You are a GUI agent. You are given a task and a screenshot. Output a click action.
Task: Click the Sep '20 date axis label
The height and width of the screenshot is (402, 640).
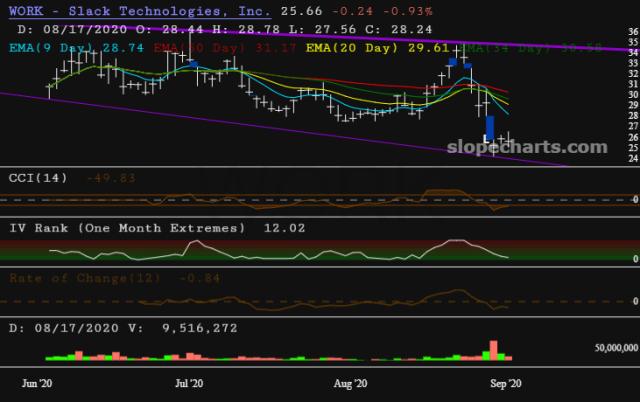tap(504, 383)
